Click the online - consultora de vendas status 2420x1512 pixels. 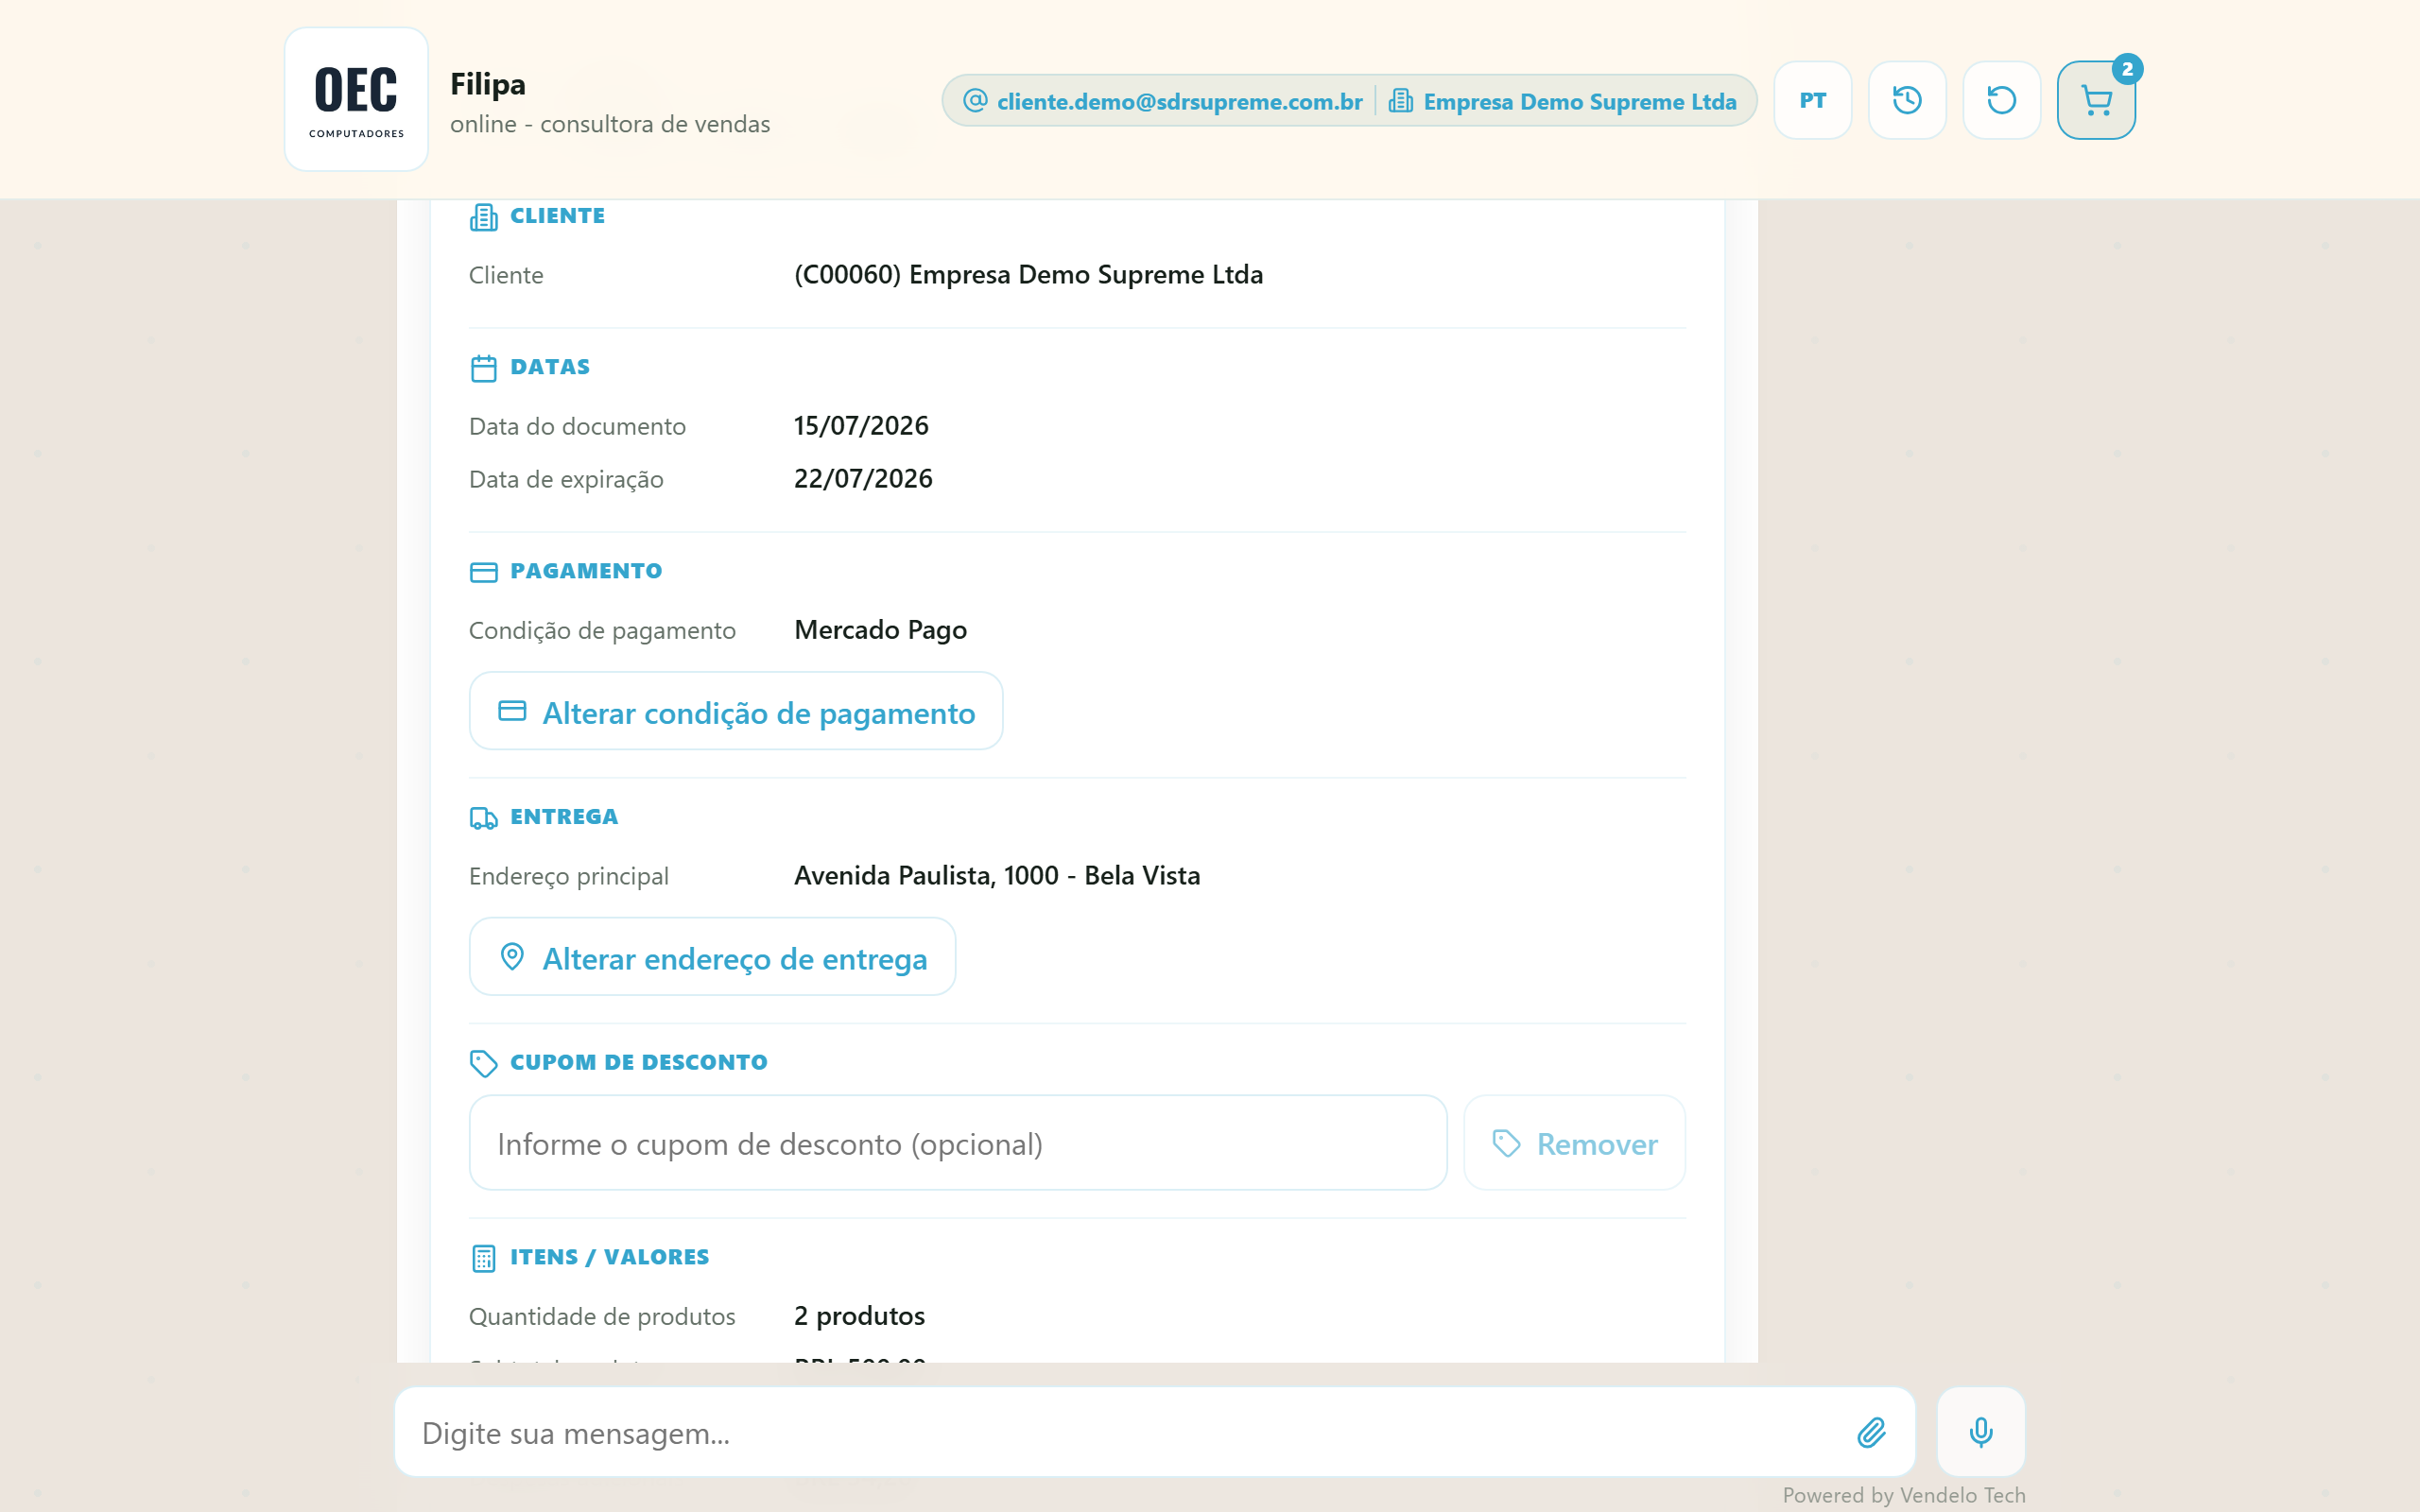pos(610,124)
